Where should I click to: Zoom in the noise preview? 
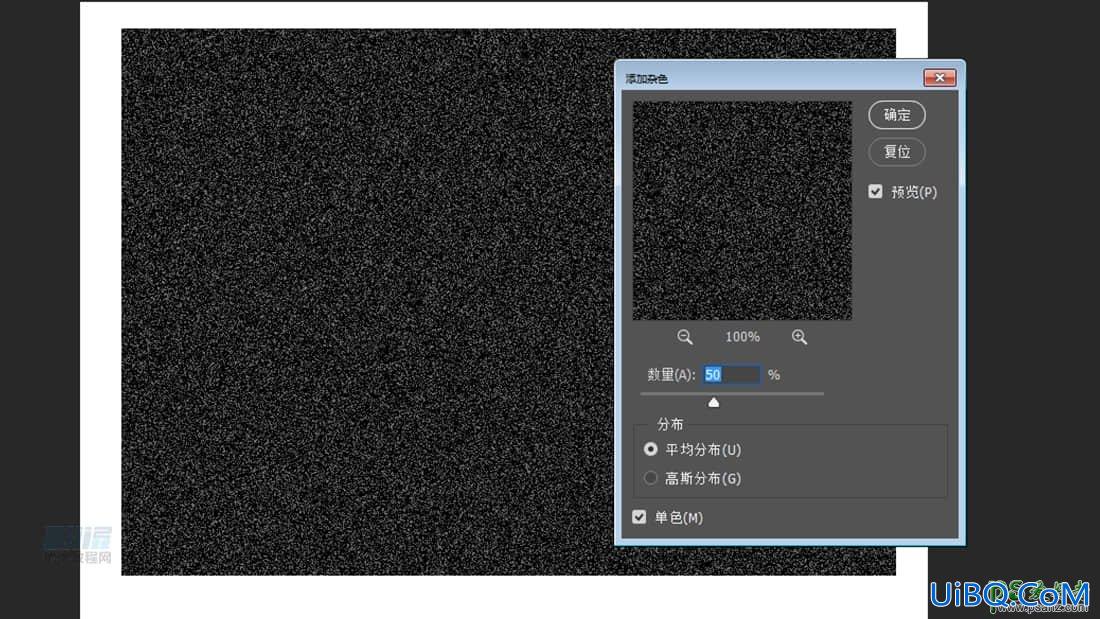pyautogui.click(x=799, y=337)
